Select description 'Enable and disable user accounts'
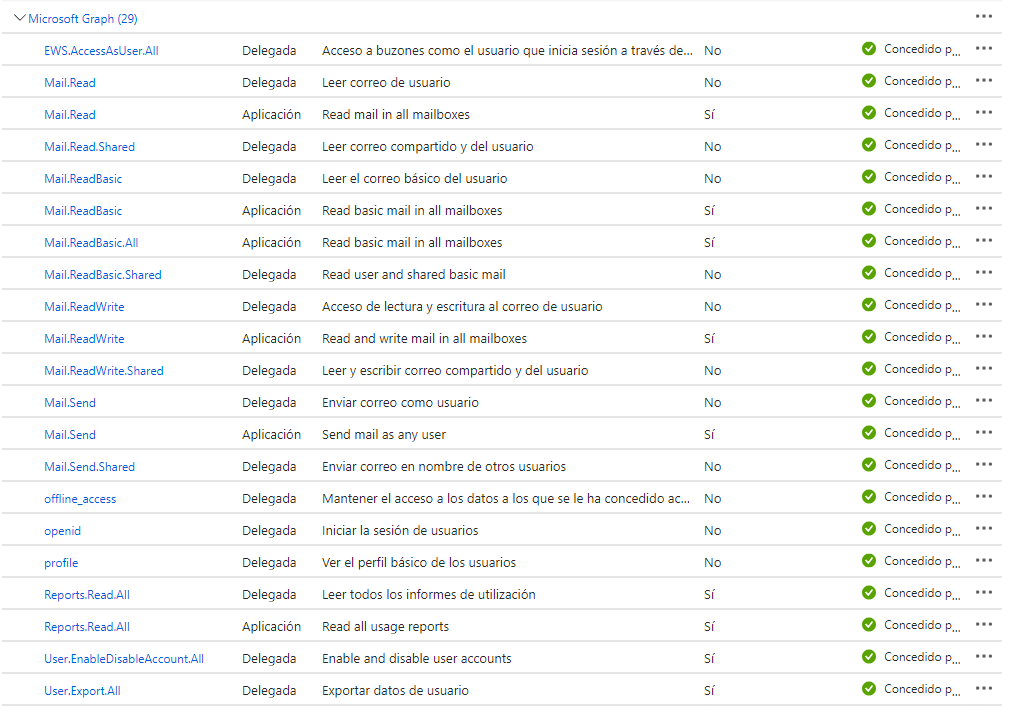Image resolution: width=1017 pixels, height=709 pixels. pos(416,659)
